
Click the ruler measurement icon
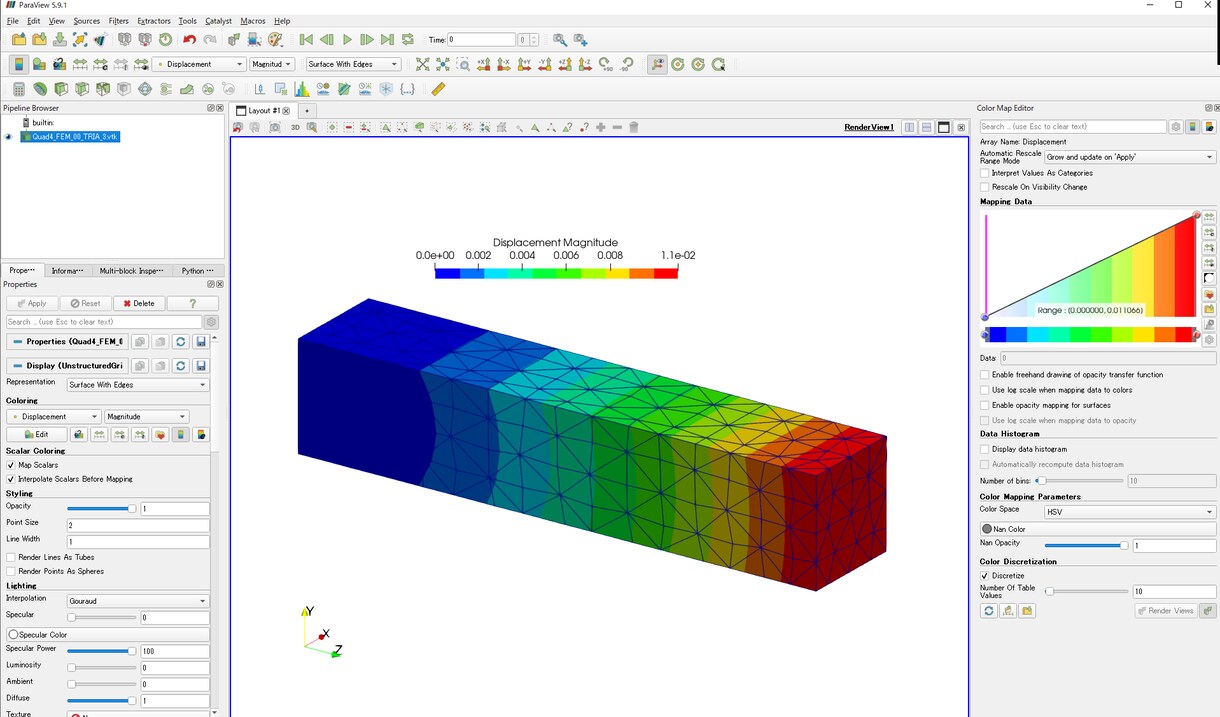click(438, 89)
